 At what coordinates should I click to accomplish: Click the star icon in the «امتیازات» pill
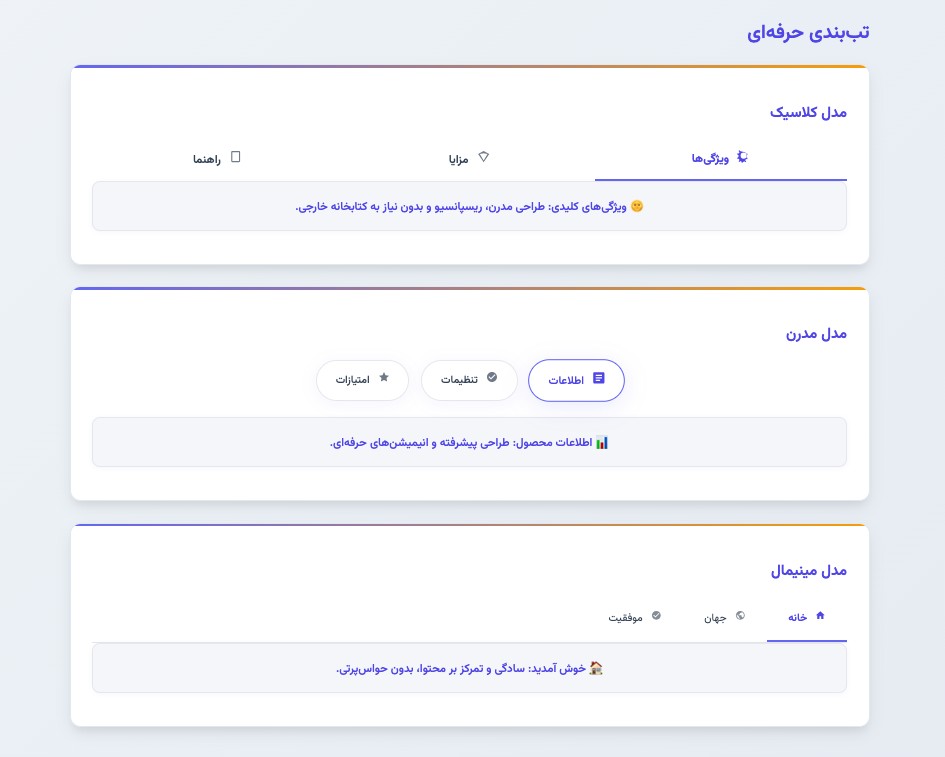pyautogui.click(x=384, y=377)
